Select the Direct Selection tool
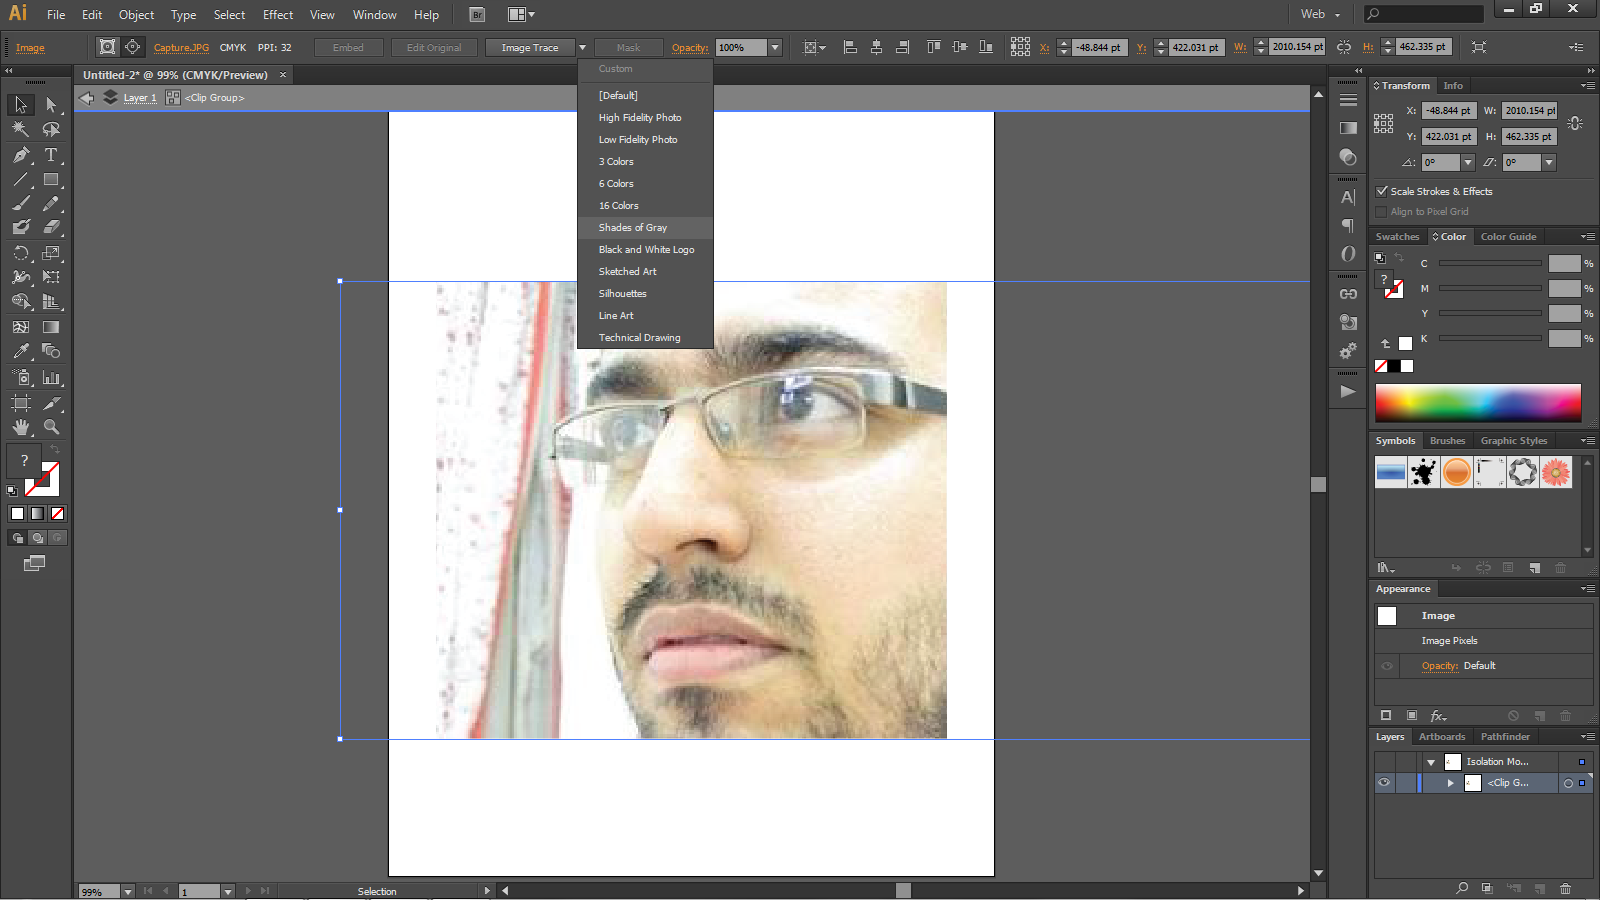 tap(51, 105)
